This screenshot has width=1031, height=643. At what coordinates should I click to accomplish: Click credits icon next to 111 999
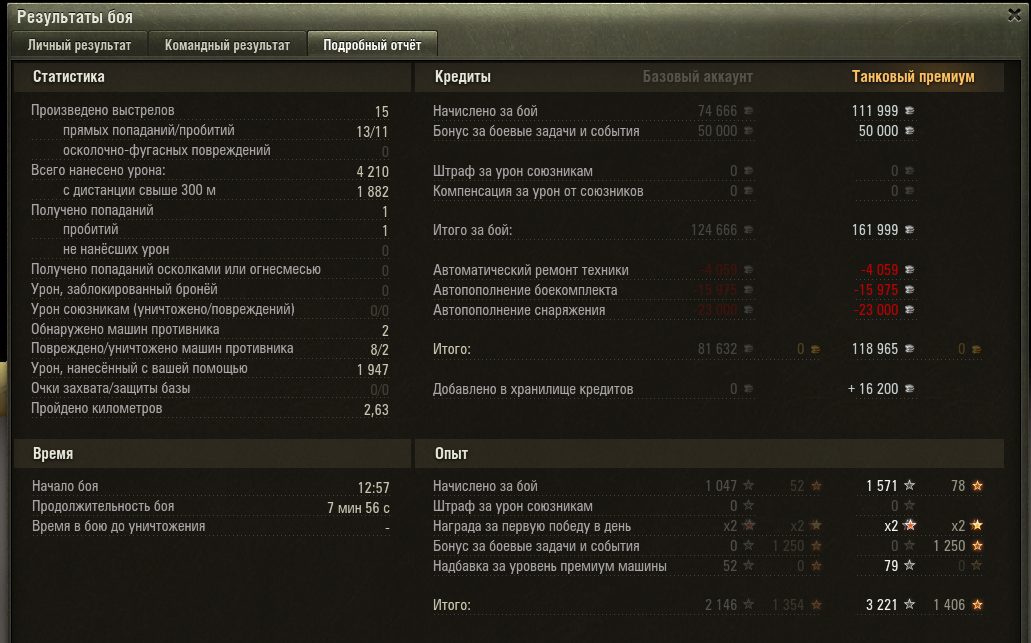coord(910,110)
